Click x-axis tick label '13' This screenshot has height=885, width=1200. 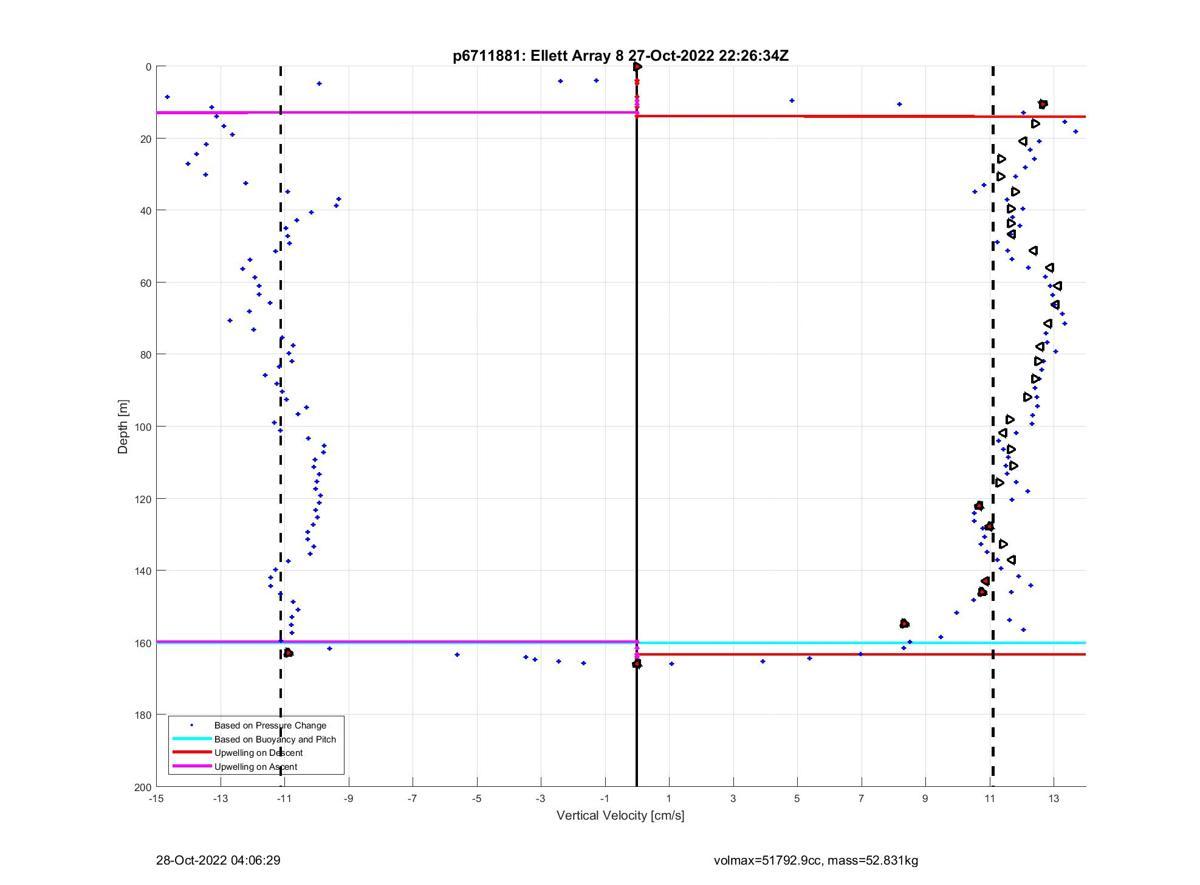1053,798
